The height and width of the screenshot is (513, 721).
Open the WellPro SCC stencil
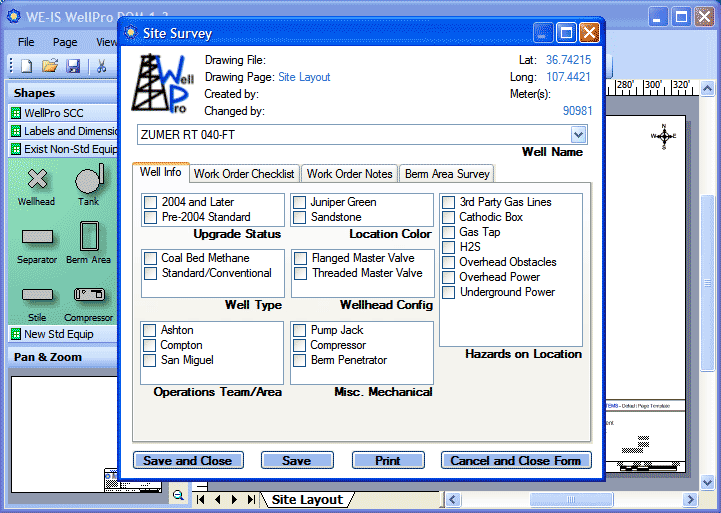coord(63,113)
